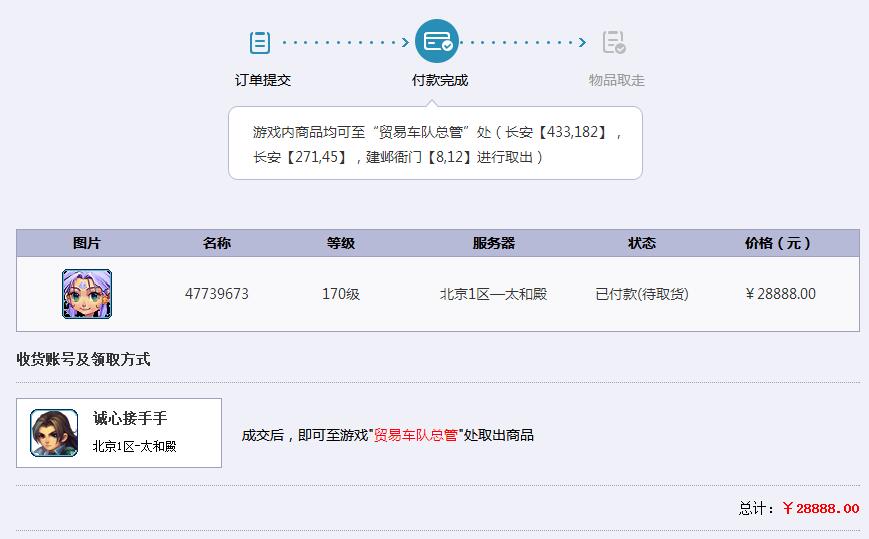Click the status 已付款(待取货)
Image resolution: width=869 pixels, height=539 pixels.
(x=642, y=294)
